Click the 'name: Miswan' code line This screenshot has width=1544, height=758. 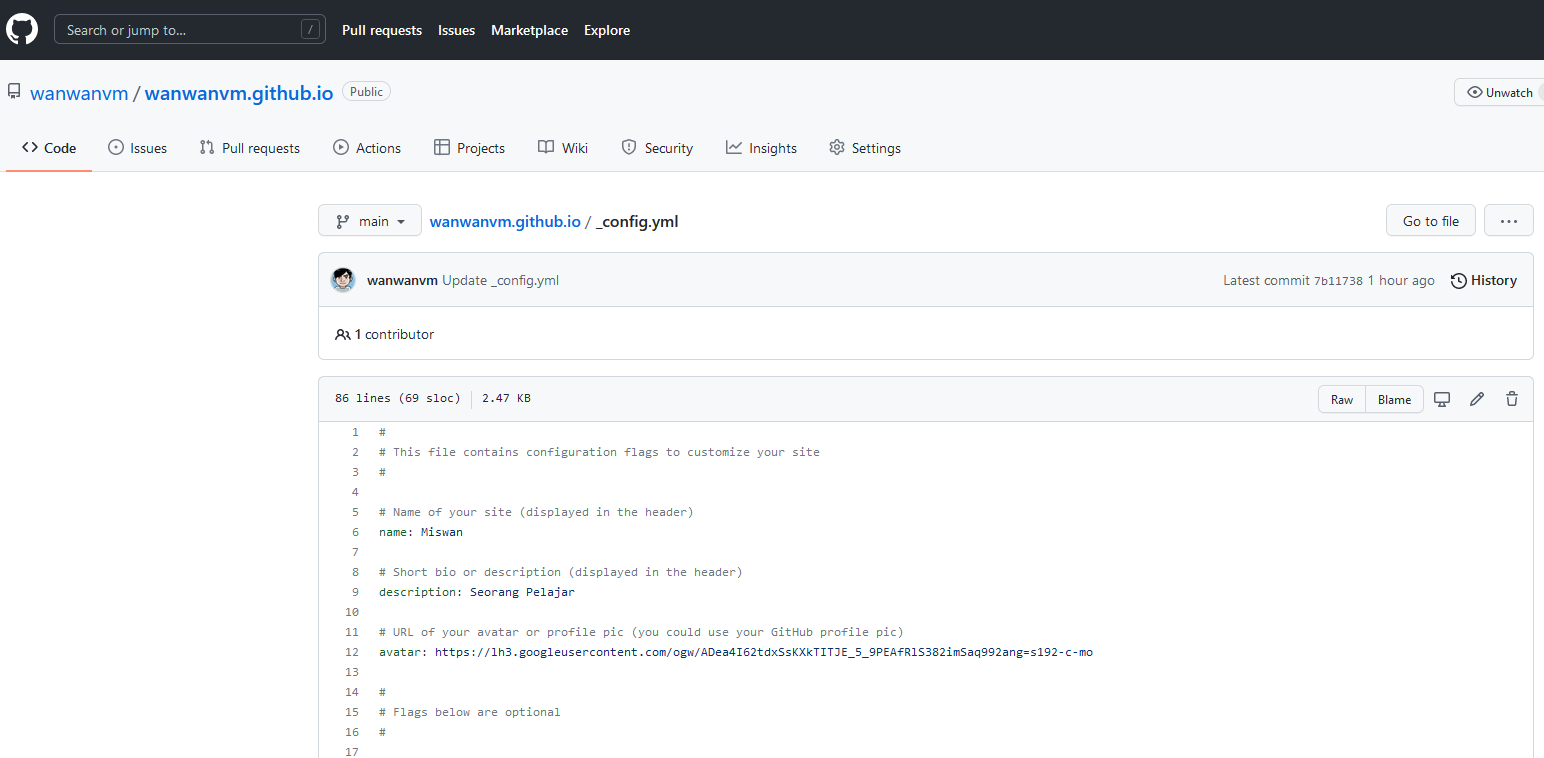pos(421,532)
